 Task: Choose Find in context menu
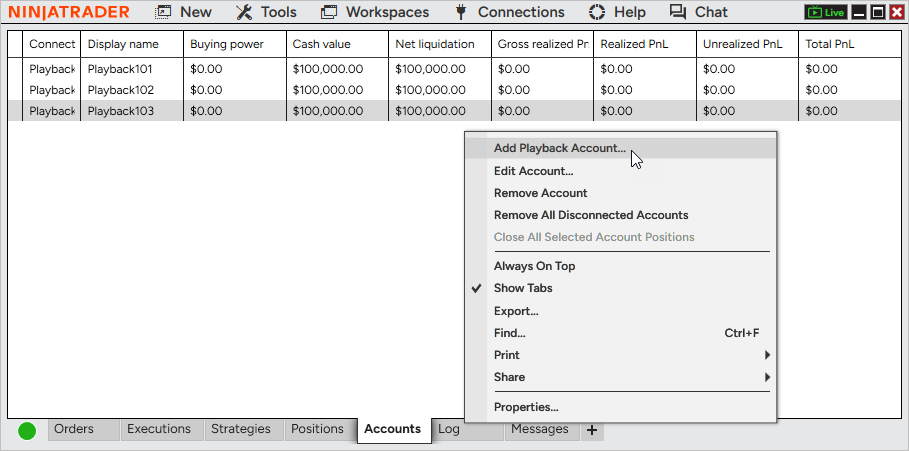click(x=621, y=333)
